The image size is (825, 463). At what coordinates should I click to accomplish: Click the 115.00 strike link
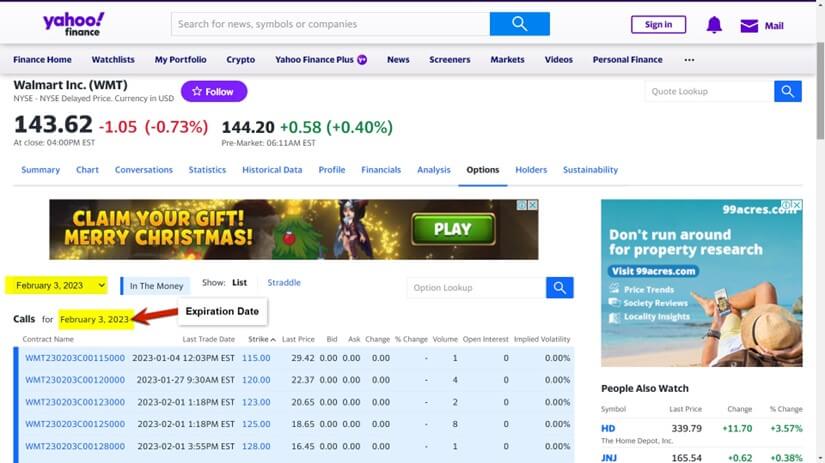pyautogui.click(x=256, y=358)
